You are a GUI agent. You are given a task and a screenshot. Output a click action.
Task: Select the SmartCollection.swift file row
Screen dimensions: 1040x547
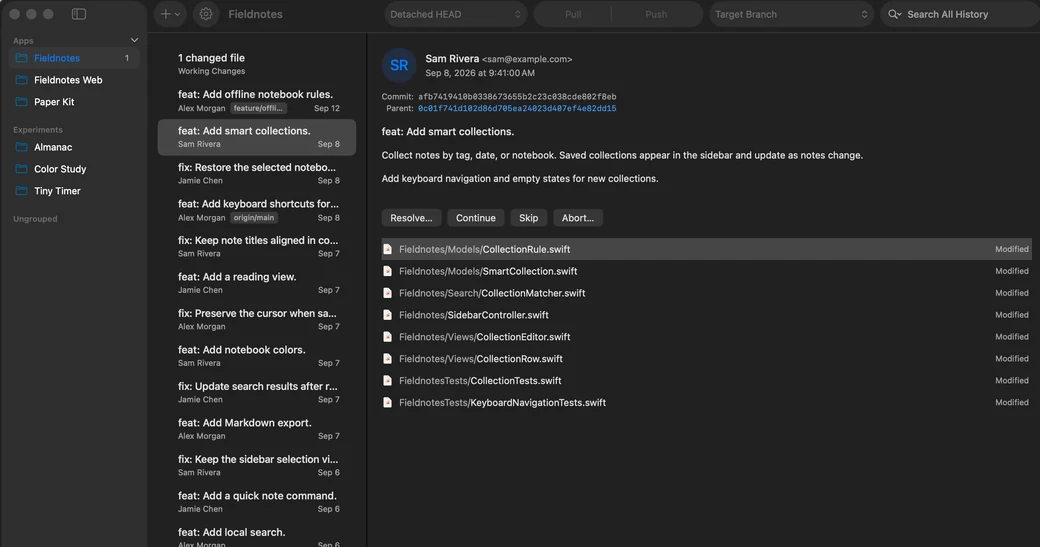[x=706, y=271]
